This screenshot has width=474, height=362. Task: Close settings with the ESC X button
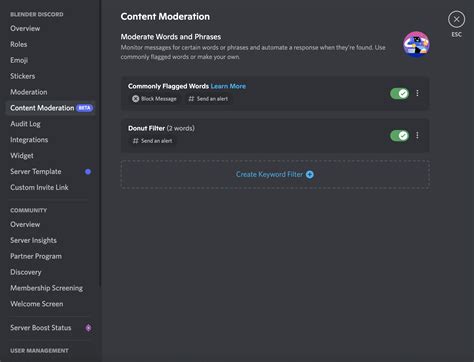click(x=456, y=20)
